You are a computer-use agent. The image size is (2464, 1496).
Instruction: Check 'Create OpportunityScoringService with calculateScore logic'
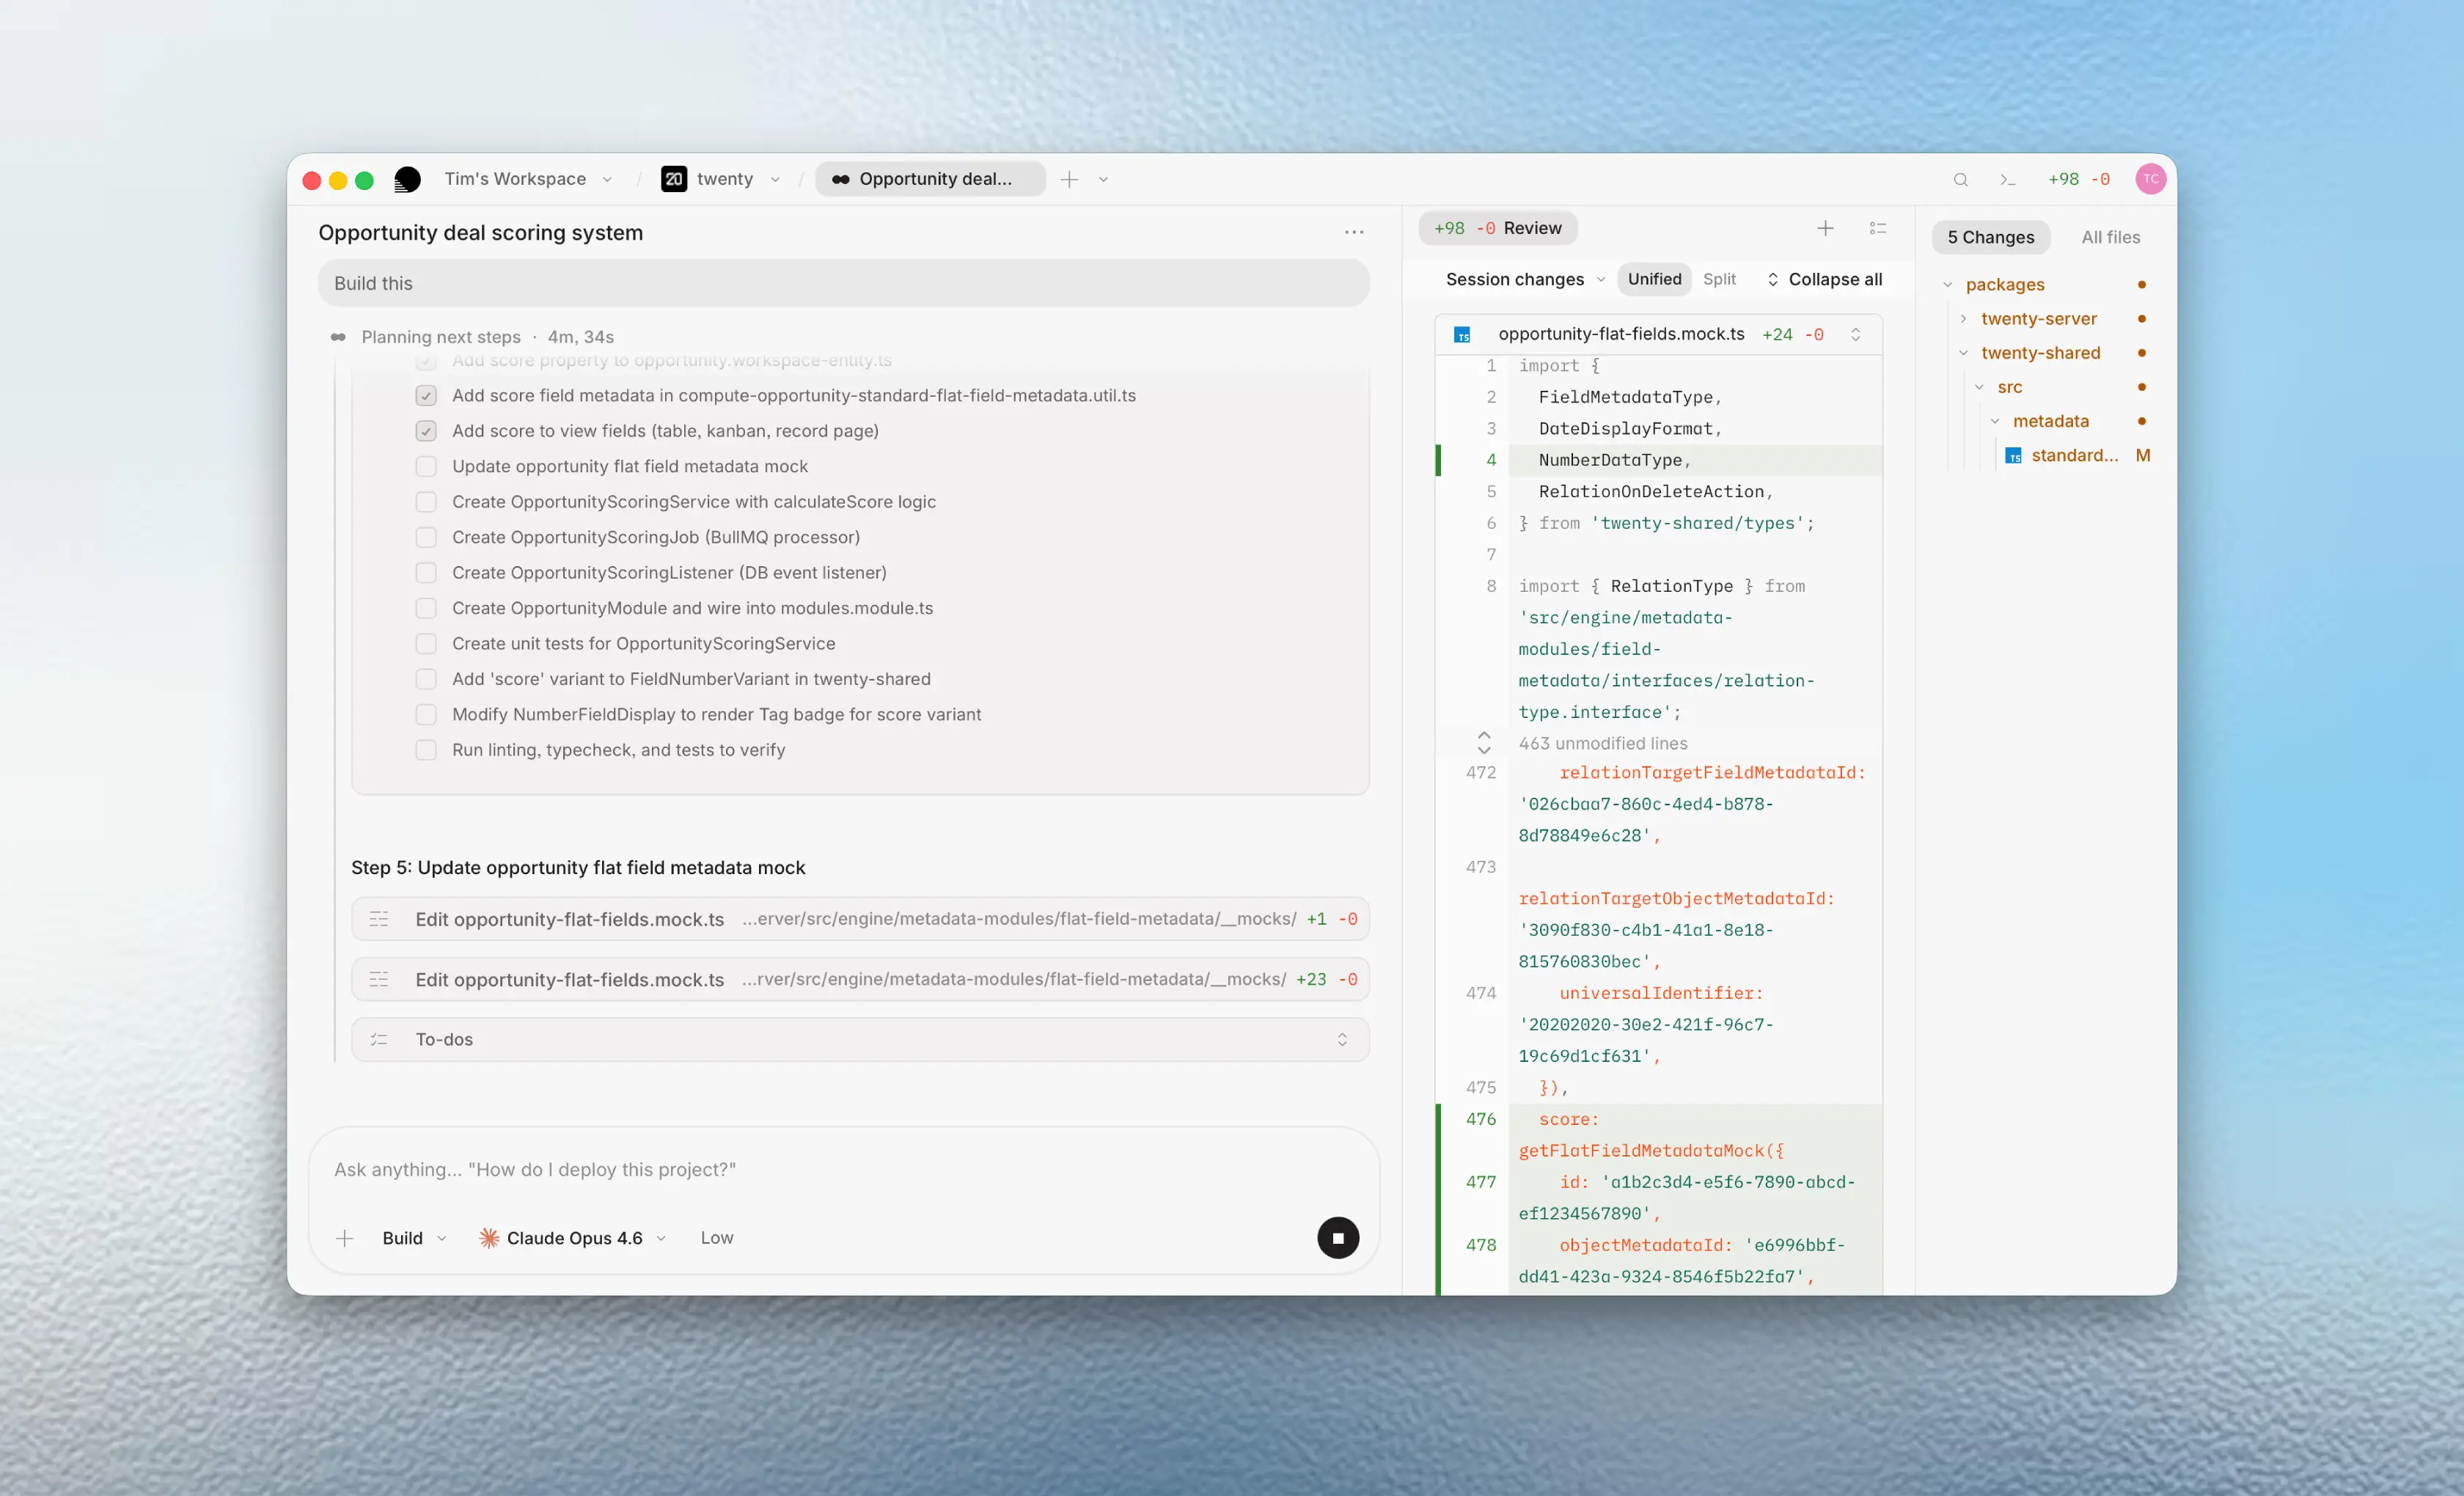(x=427, y=501)
